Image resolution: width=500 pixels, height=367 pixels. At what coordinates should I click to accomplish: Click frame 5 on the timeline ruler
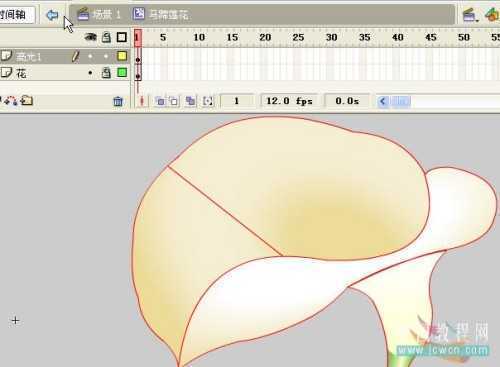(163, 37)
